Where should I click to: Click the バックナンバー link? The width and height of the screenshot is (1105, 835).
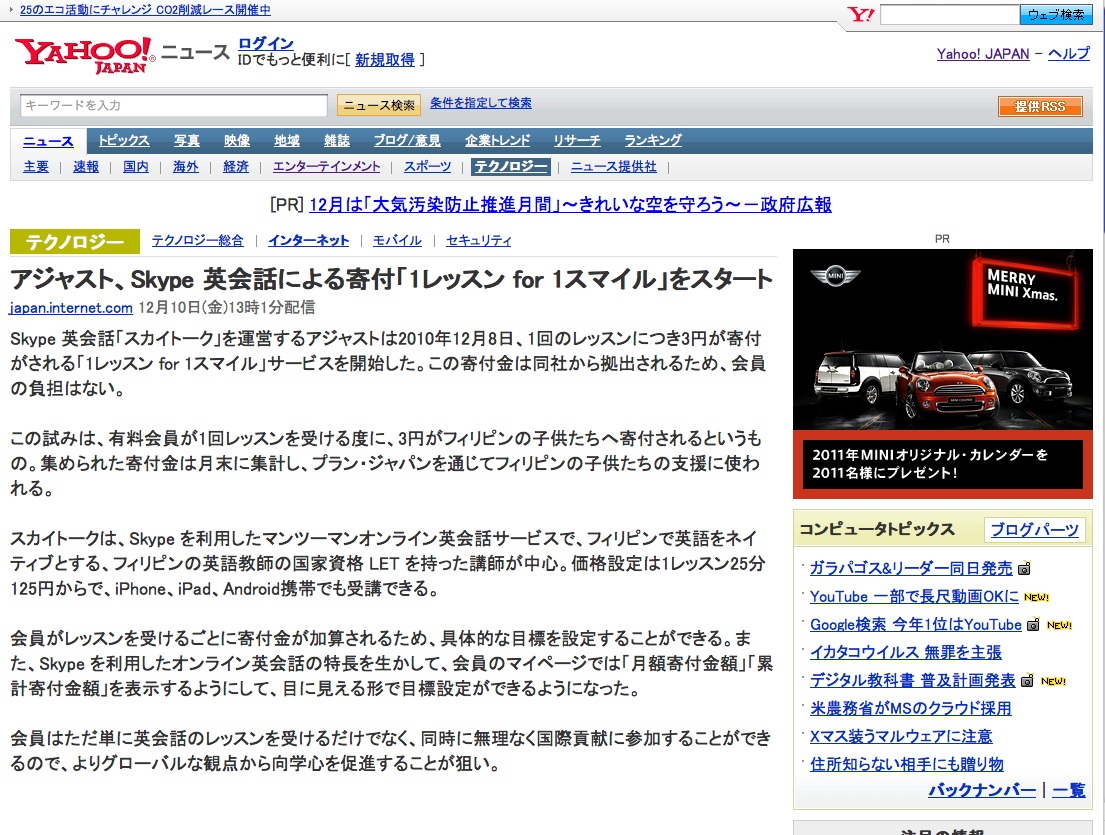pyautogui.click(x=982, y=791)
